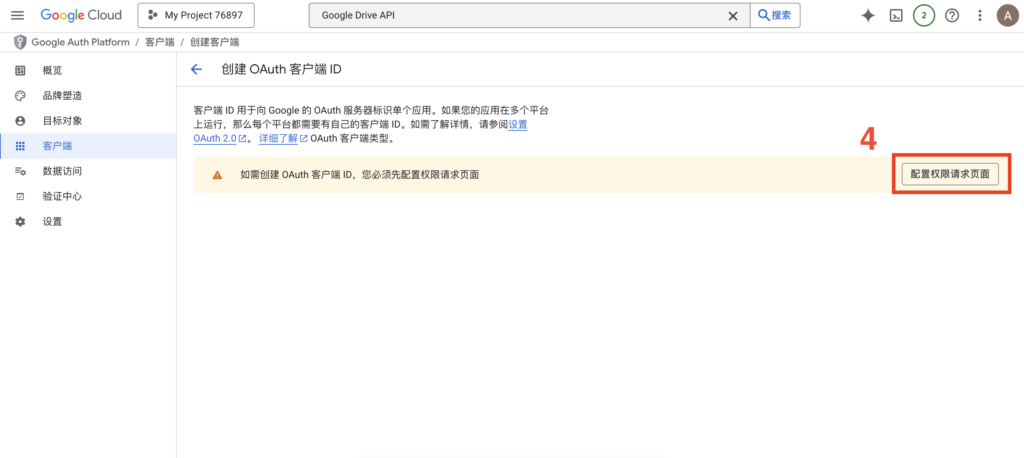Click the Google Drive API search field
Screen dimensions: 1024x458
click(x=515, y=16)
